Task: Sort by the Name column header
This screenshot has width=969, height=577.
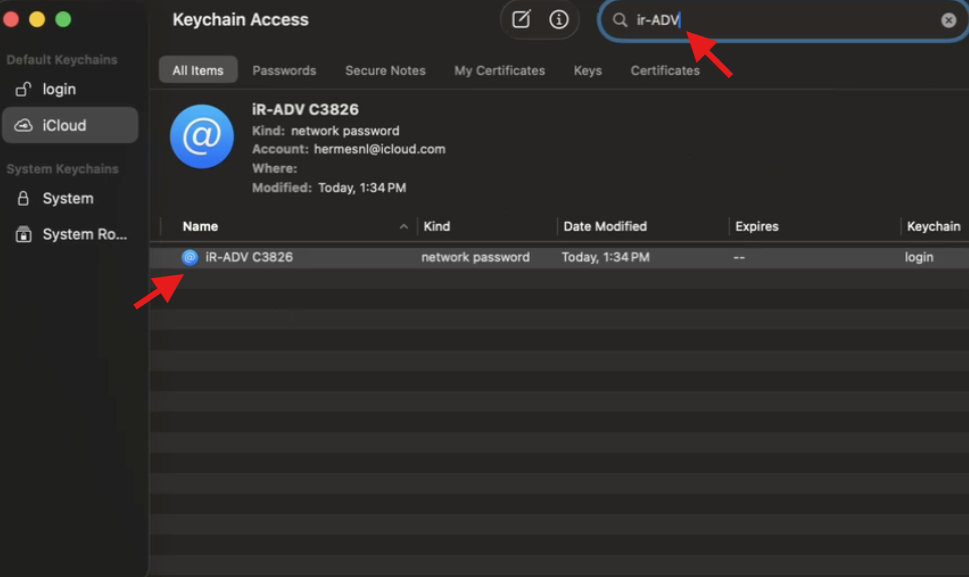Action: [x=200, y=227]
